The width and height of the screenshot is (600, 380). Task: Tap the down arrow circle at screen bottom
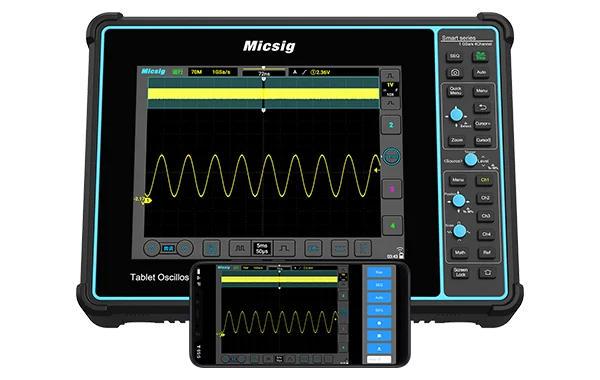tap(185, 249)
